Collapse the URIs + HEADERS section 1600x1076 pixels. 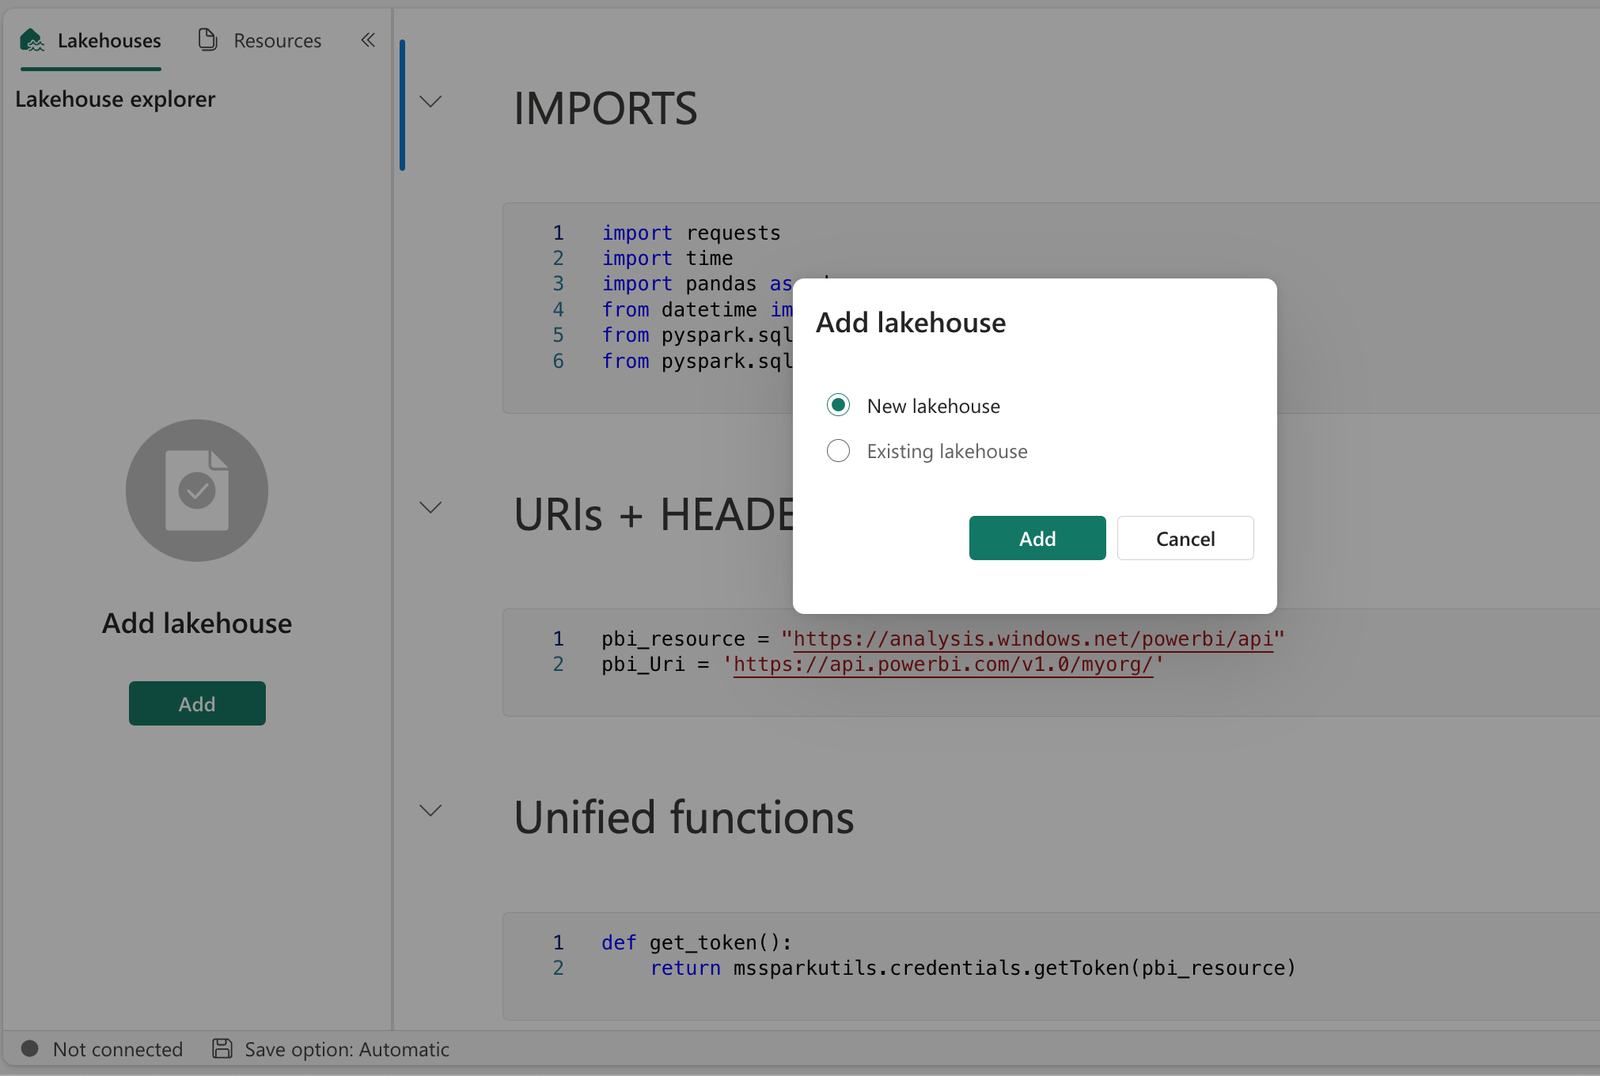(x=430, y=508)
